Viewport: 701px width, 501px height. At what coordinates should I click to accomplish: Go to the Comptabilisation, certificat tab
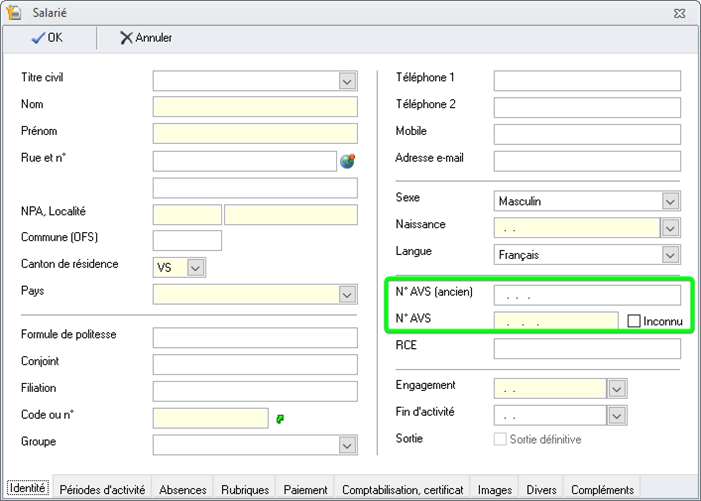coord(402,490)
